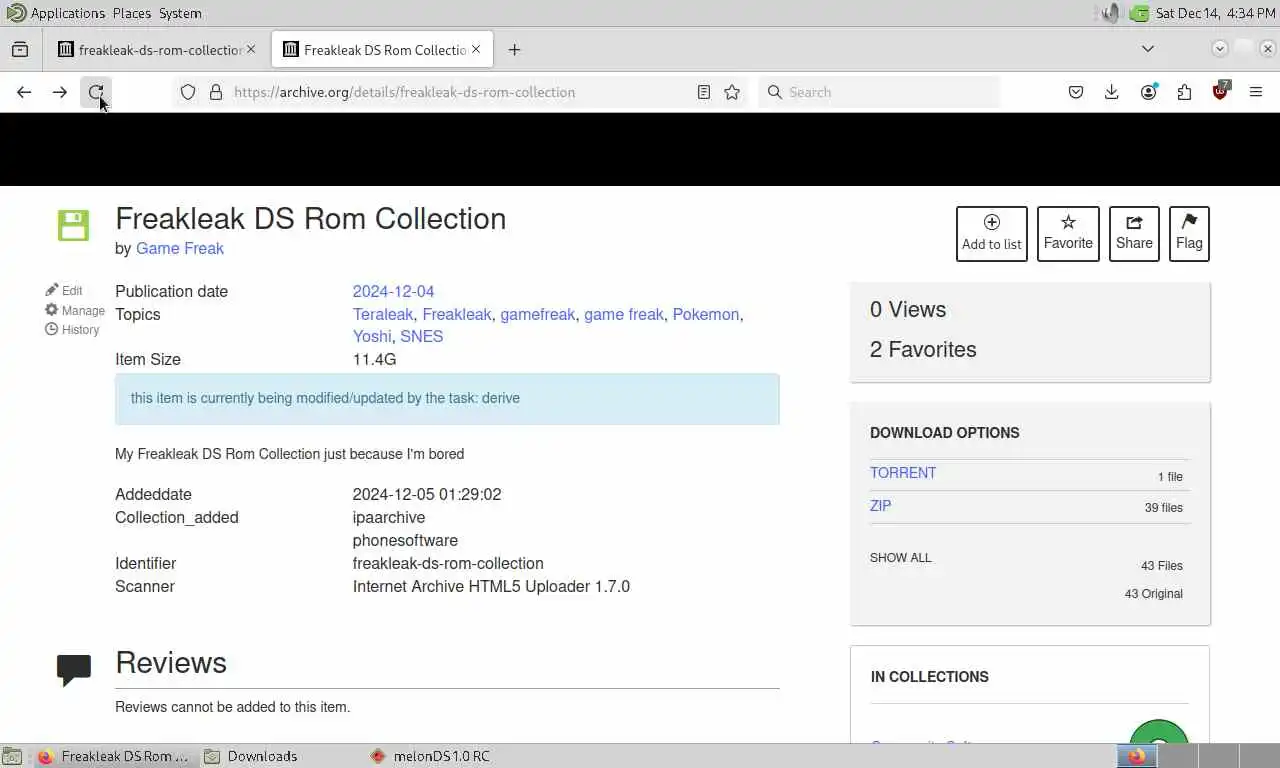Open the SNES topic link

[422, 336]
